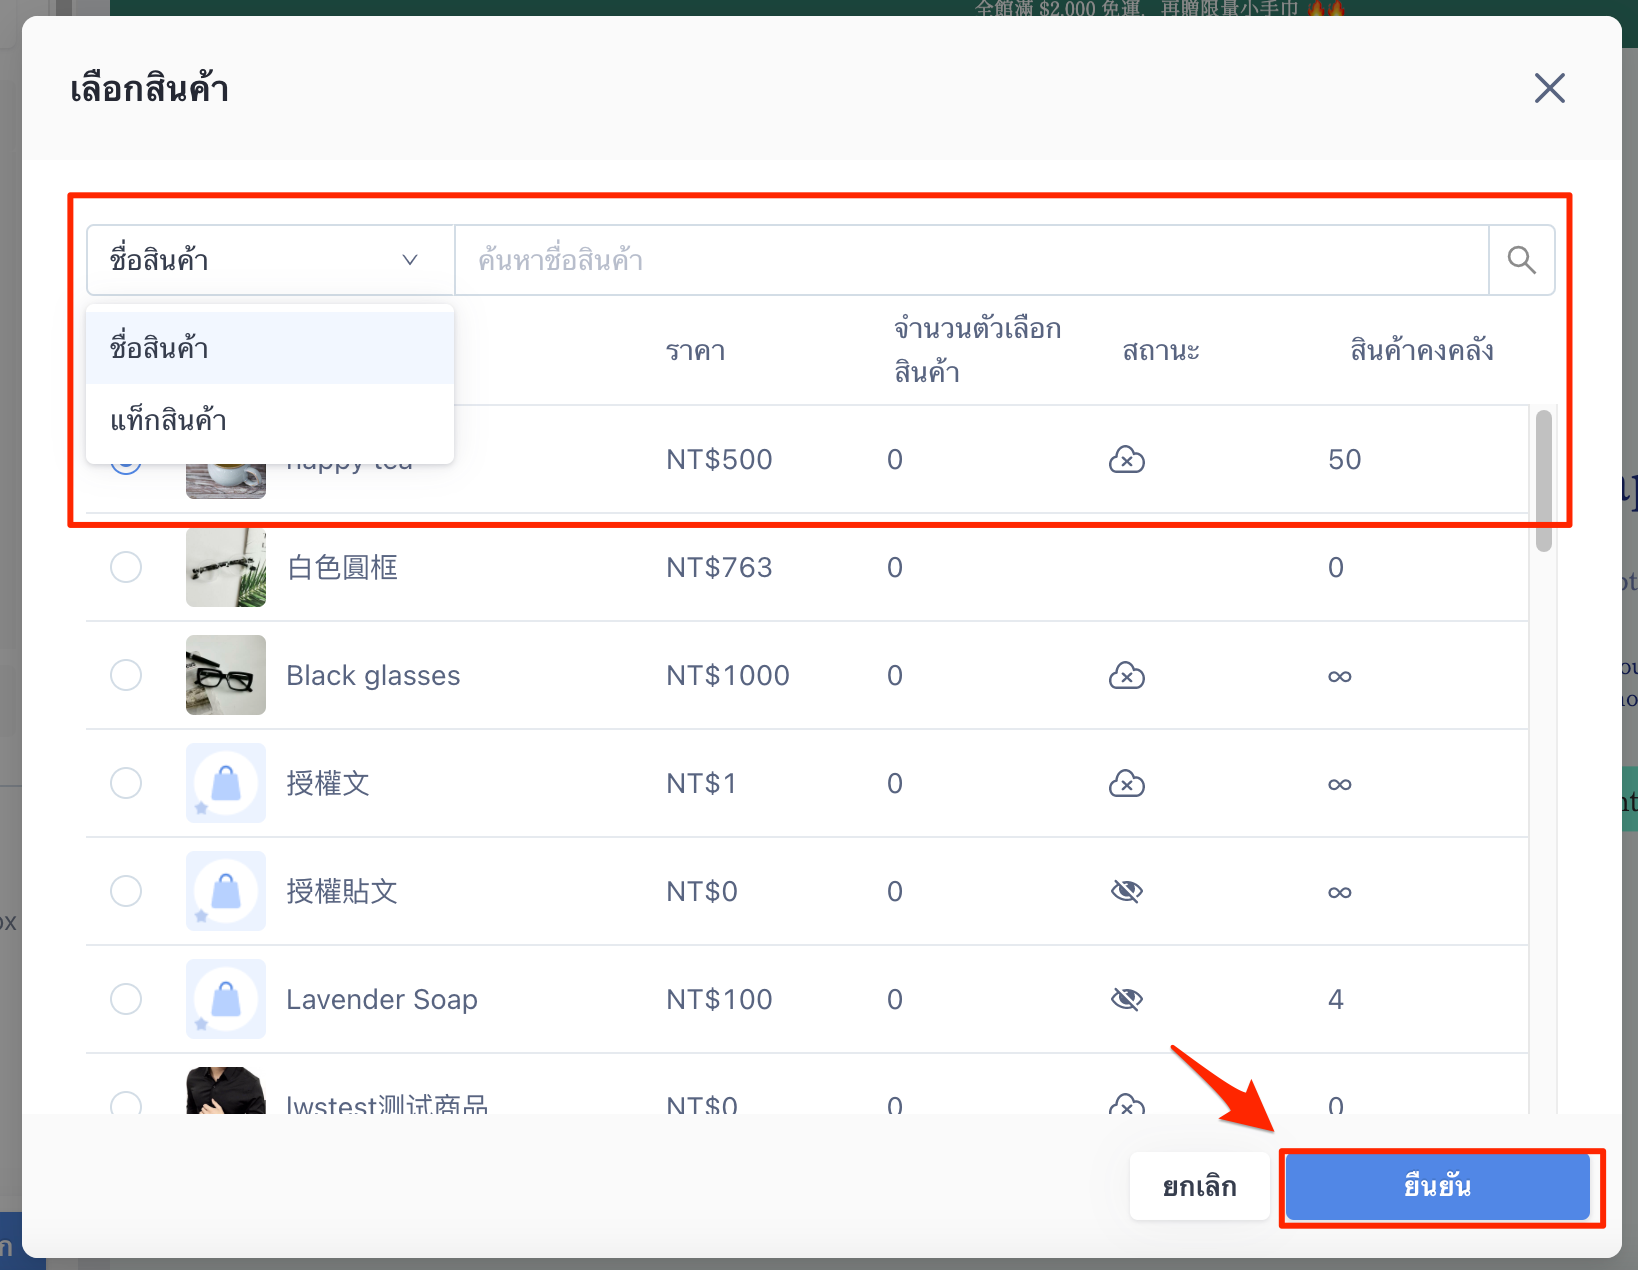1638x1270 pixels.
Task: Click the product name 授權貼文
Action: click(x=342, y=891)
